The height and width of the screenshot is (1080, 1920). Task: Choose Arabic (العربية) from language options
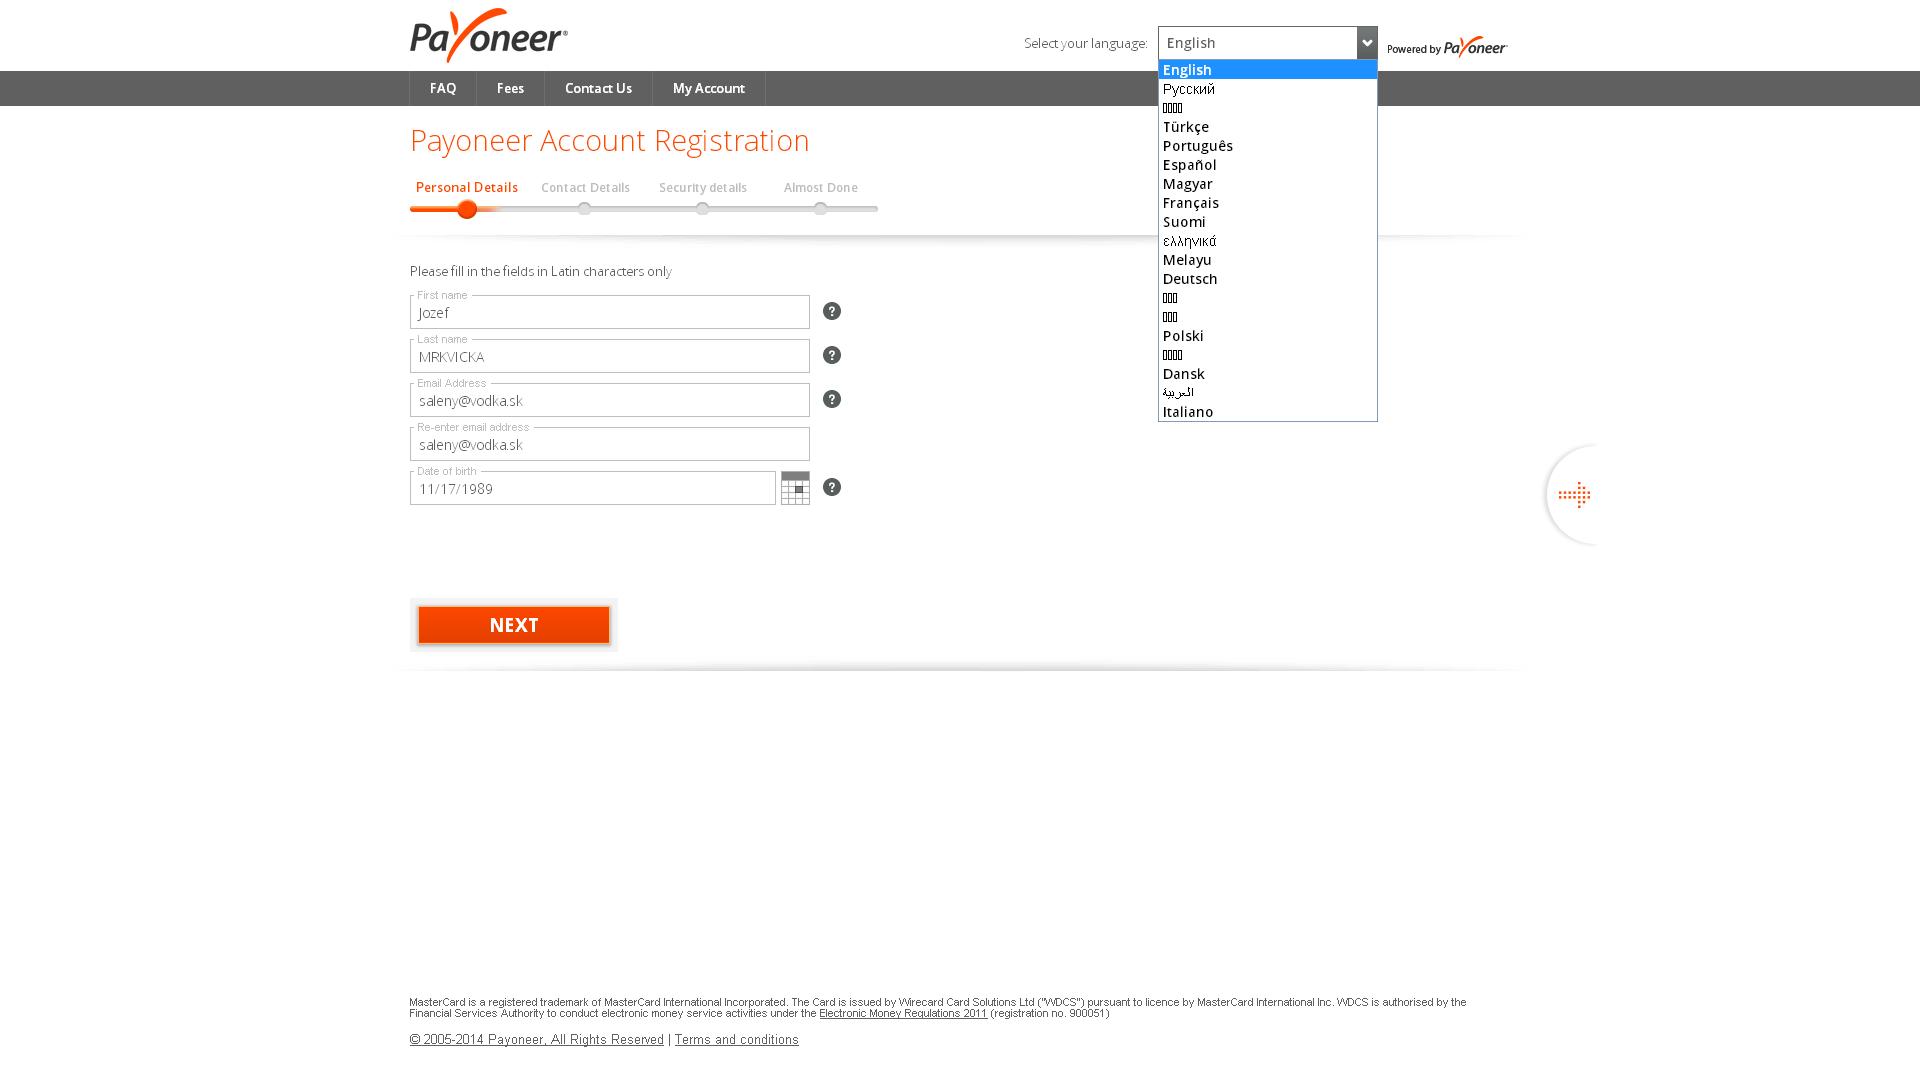1267,392
